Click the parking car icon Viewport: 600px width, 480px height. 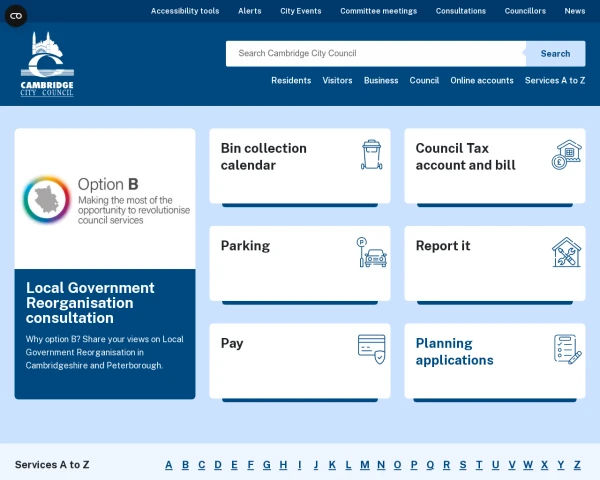tap(372, 252)
